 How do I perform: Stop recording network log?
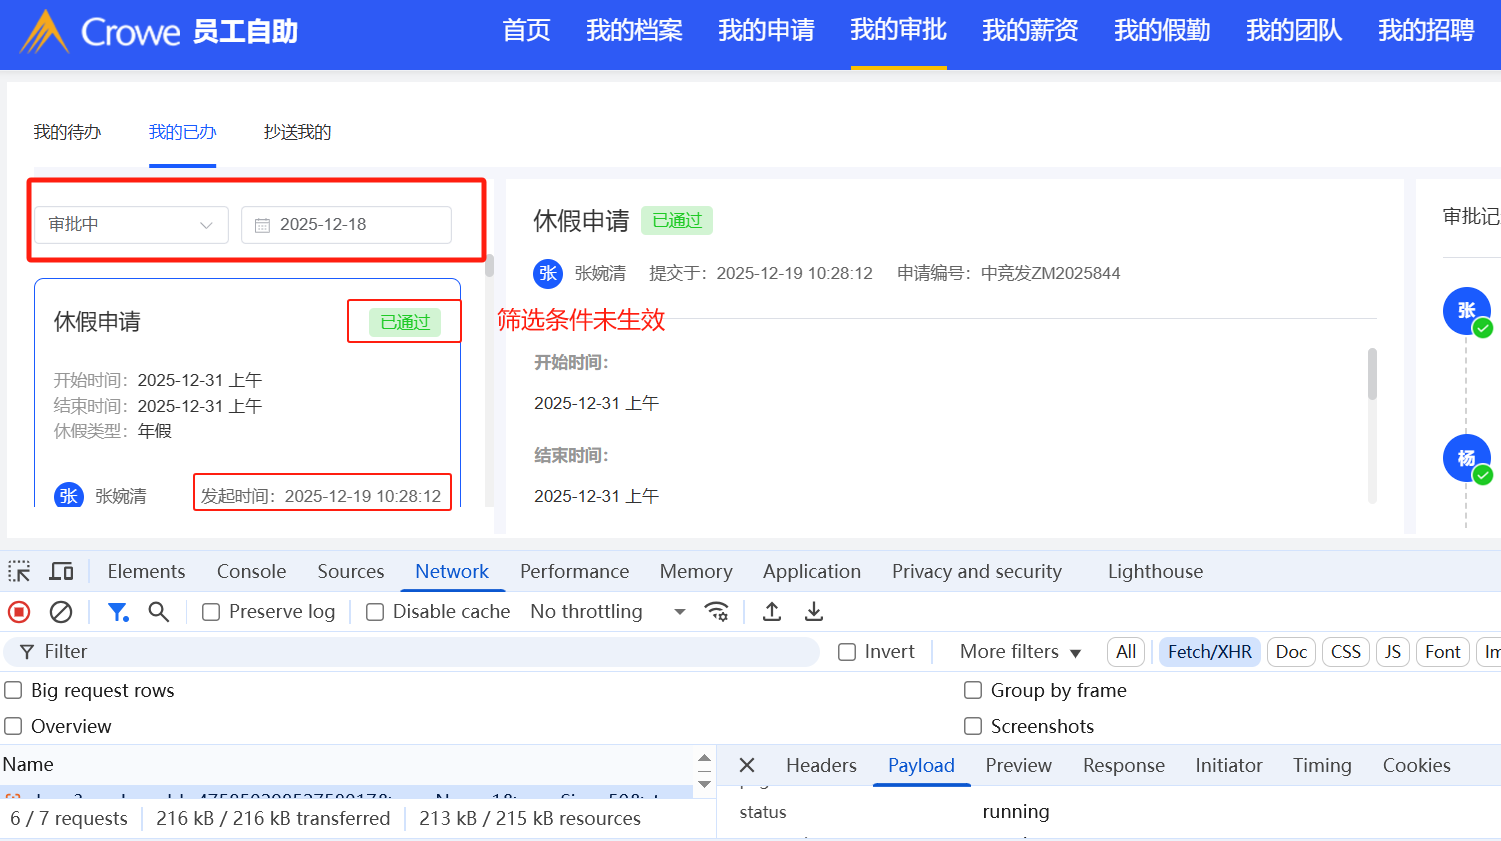coord(19,612)
